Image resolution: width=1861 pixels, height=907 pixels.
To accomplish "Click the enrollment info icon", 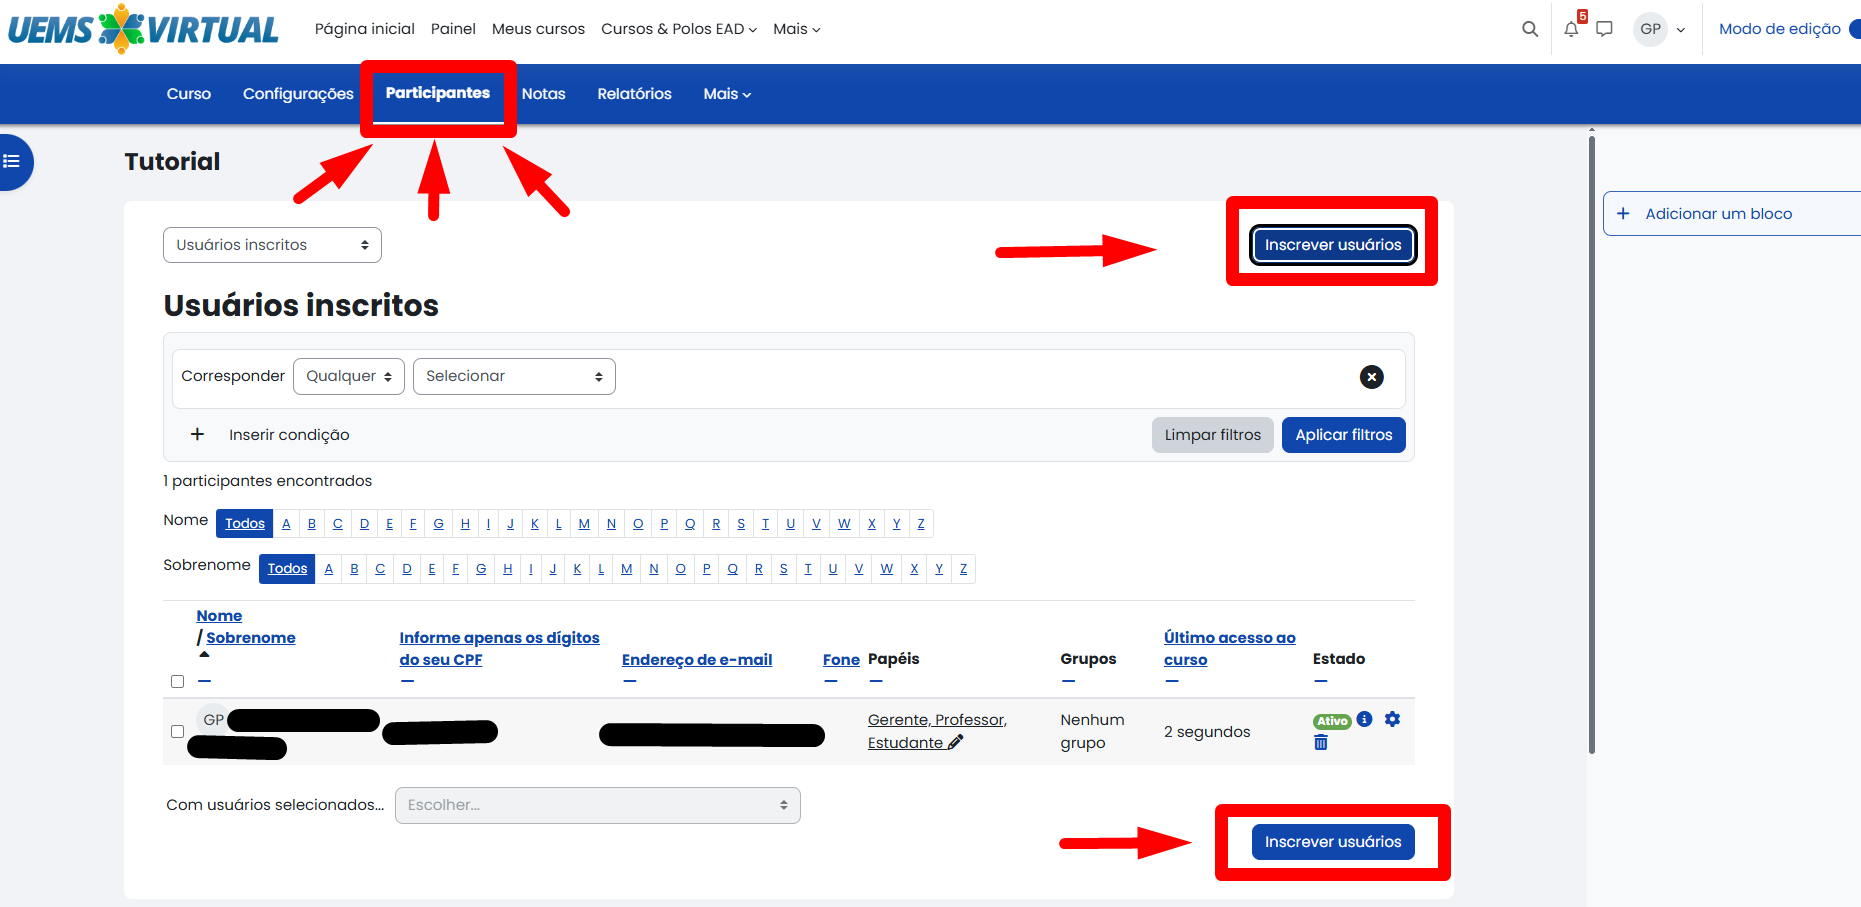I will (x=1364, y=720).
